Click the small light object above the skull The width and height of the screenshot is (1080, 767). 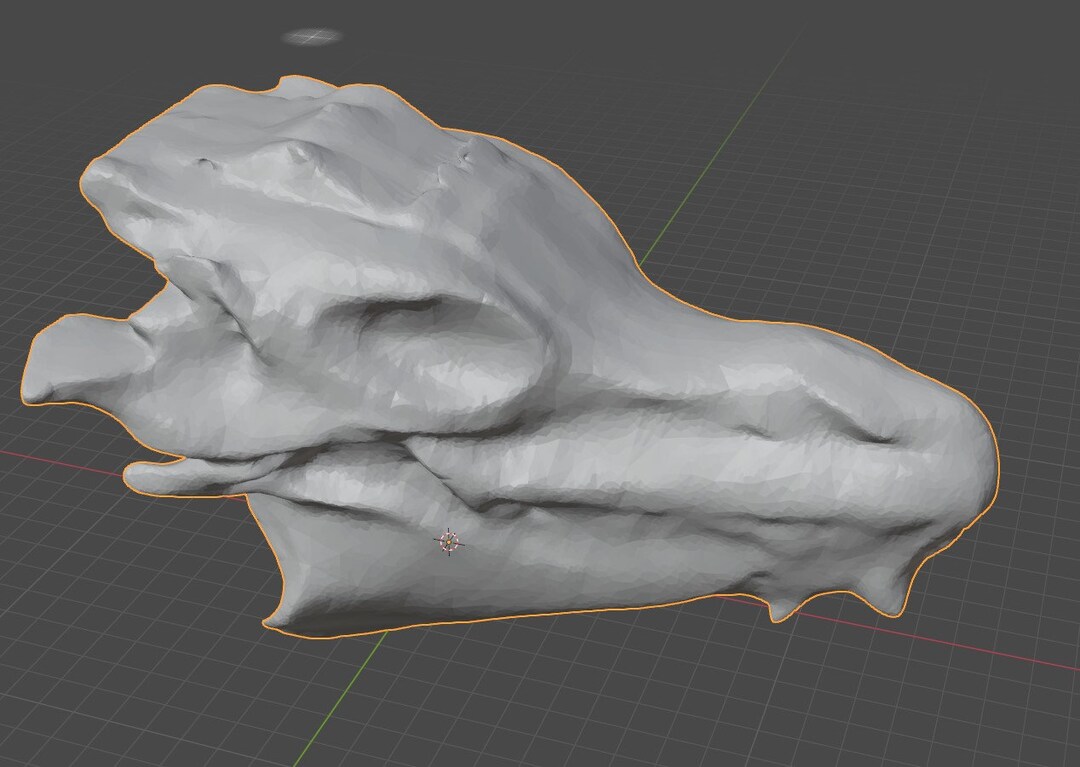tap(313, 33)
